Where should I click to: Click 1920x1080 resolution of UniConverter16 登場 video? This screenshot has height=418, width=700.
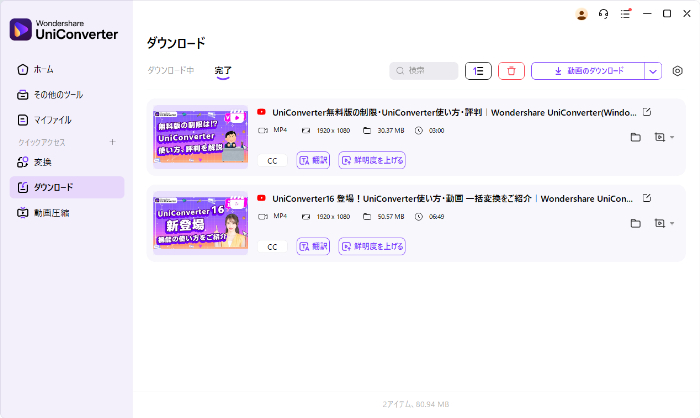(333, 217)
